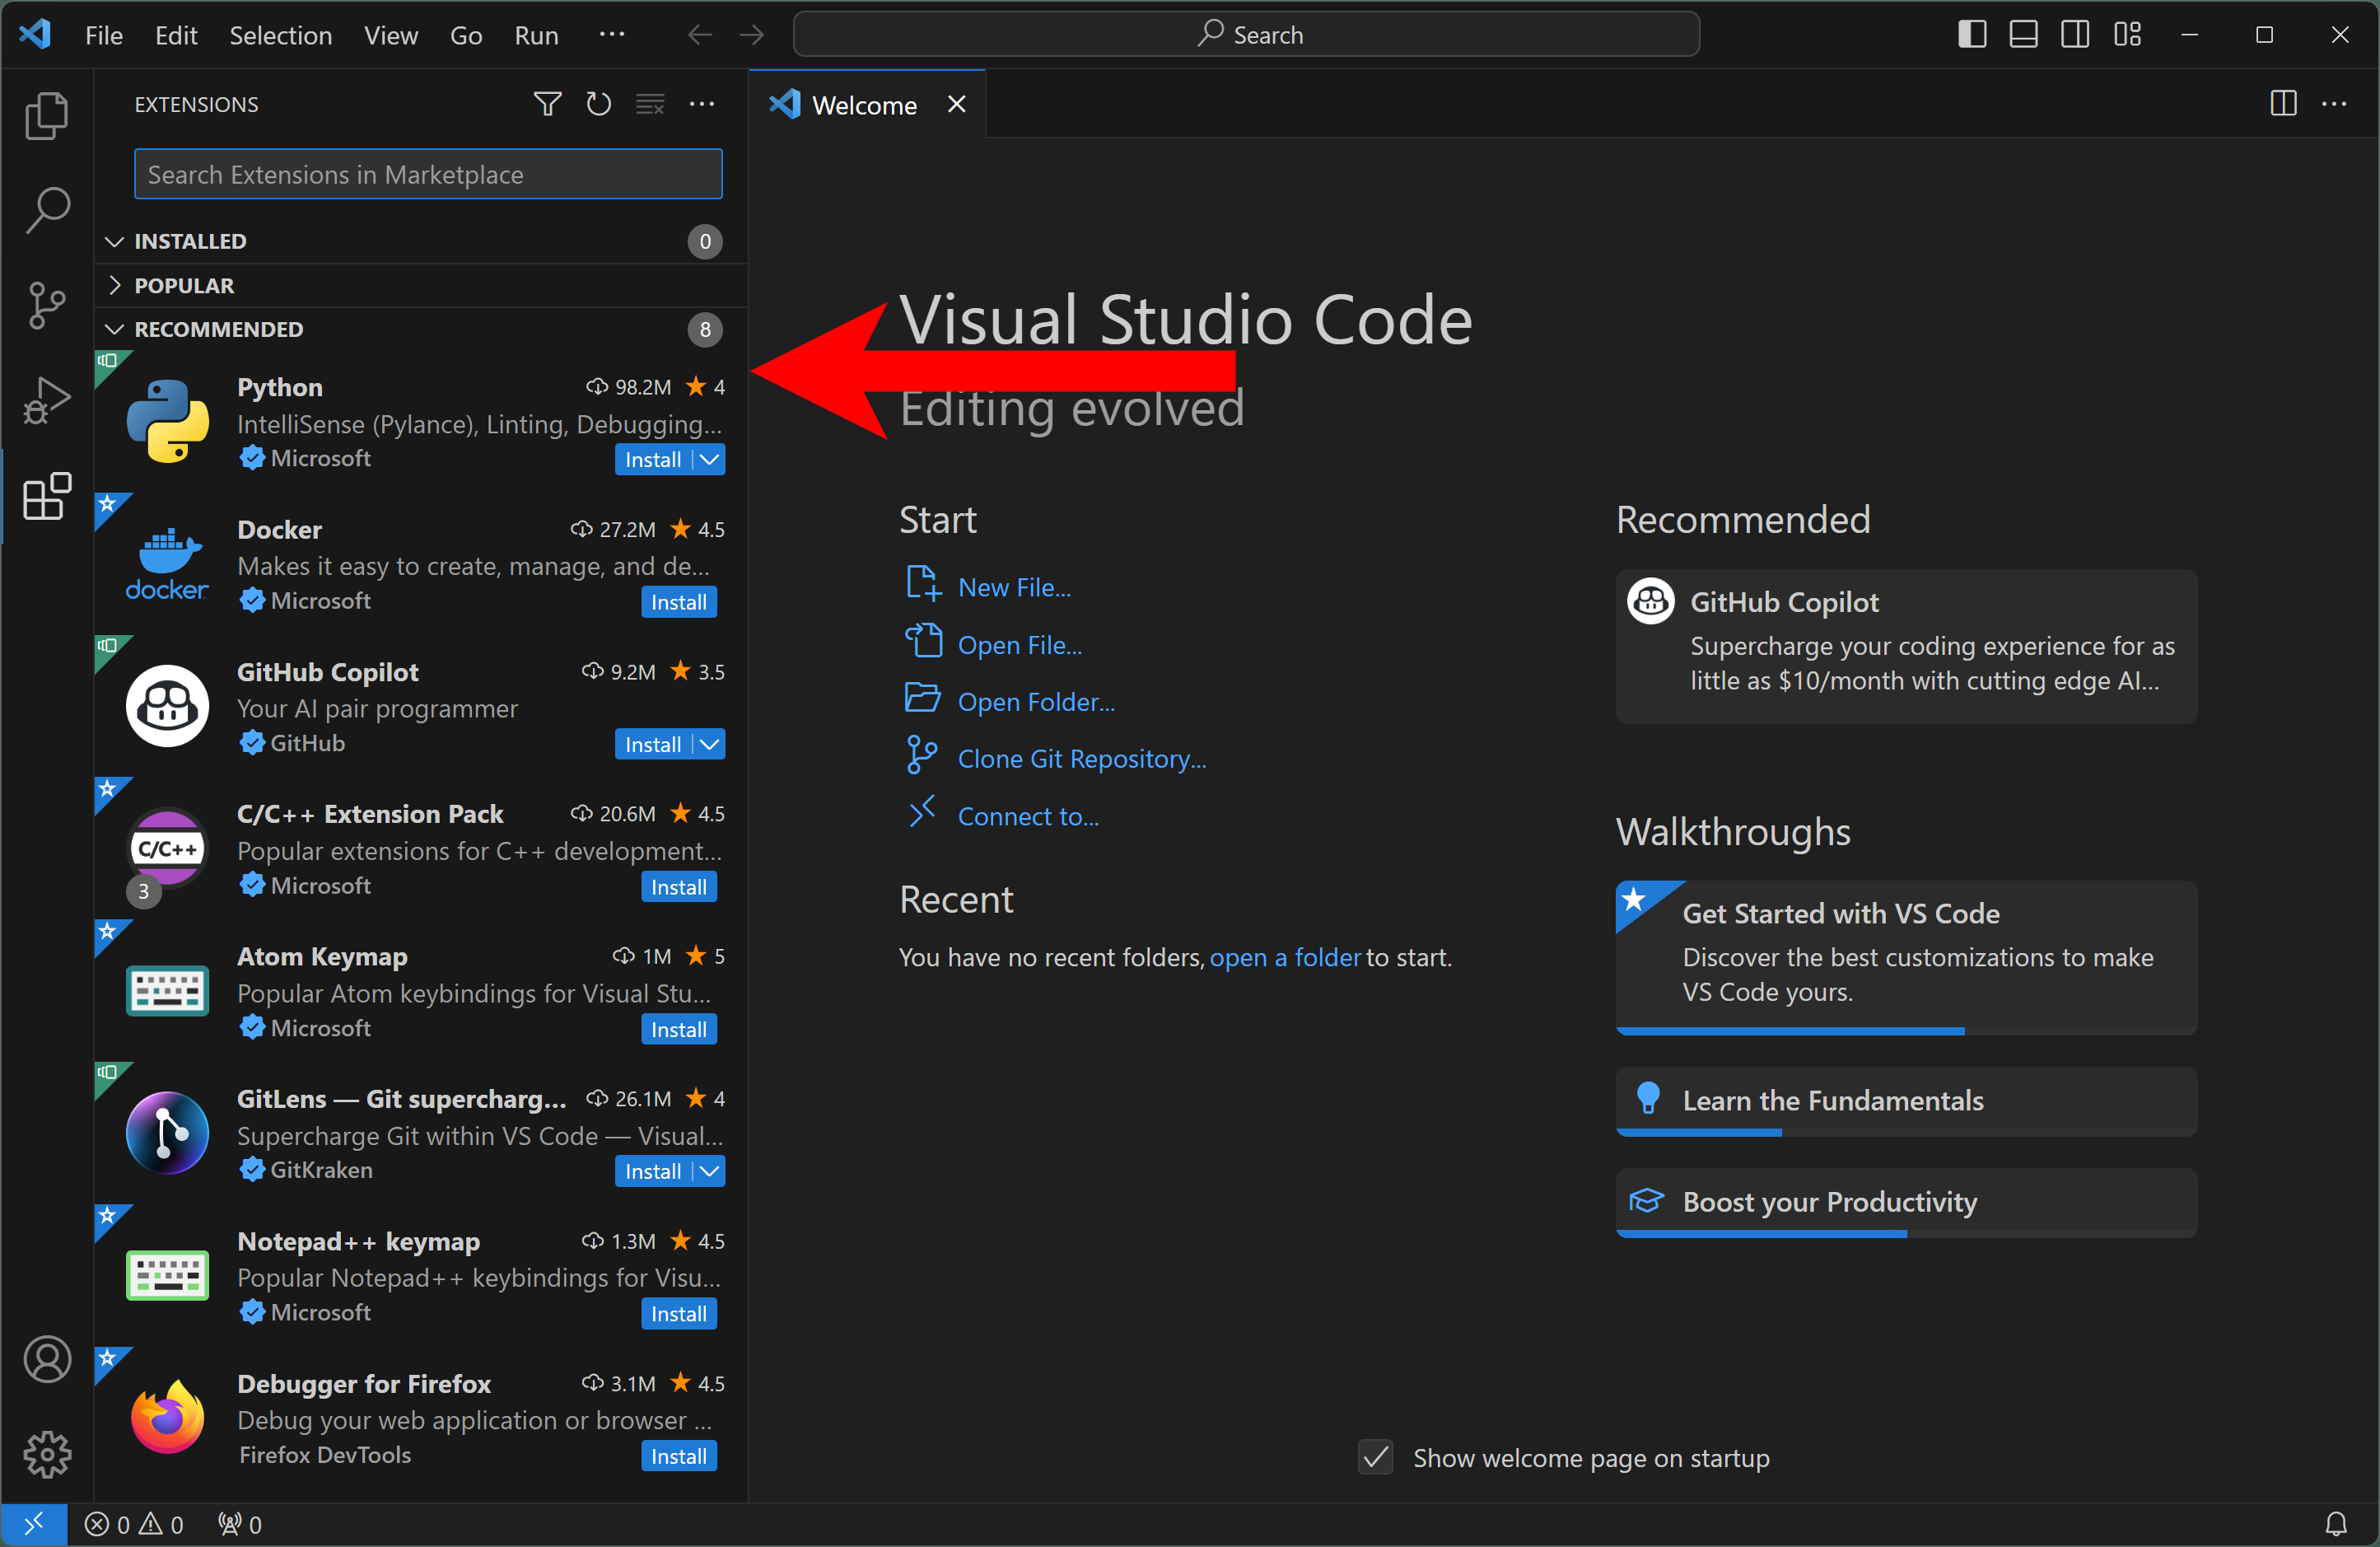
Task: Install the C/C++ Extension Pack
Action: point(678,887)
